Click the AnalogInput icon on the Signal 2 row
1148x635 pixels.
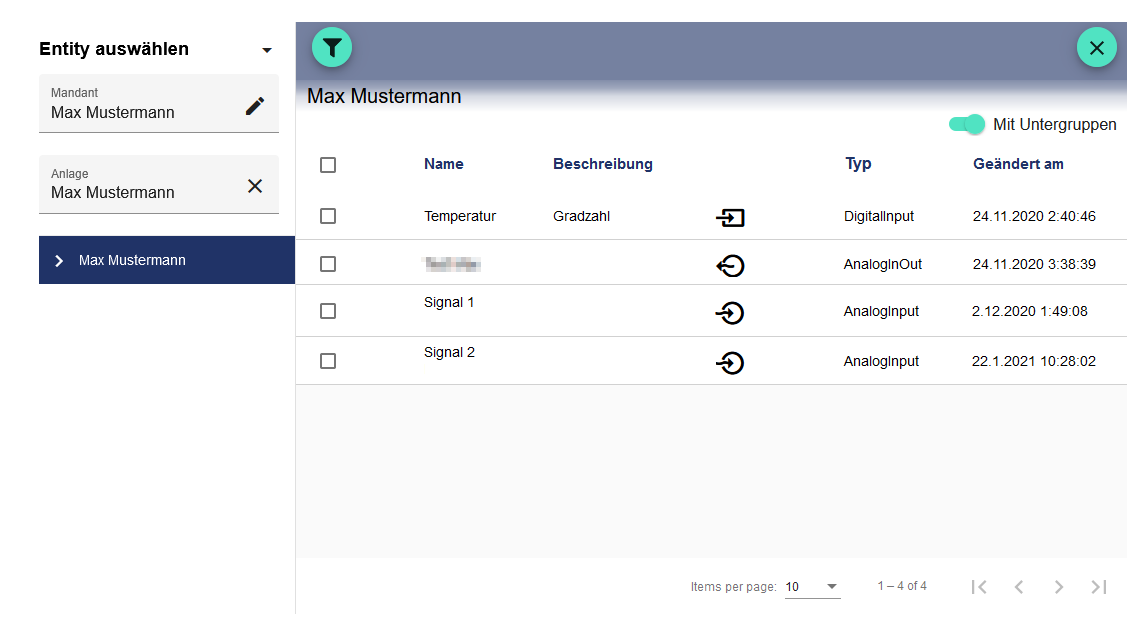click(x=730, y=363)
